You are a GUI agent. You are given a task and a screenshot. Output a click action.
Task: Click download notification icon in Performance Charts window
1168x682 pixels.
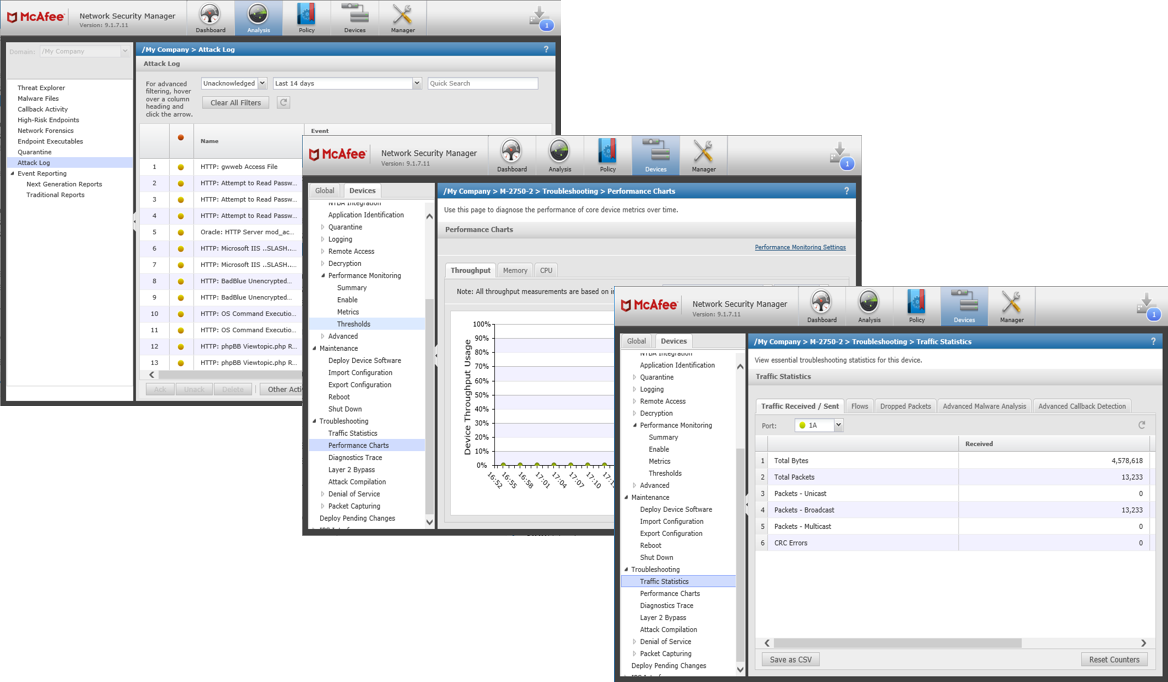pyautogui.click(x=841, y=156)
